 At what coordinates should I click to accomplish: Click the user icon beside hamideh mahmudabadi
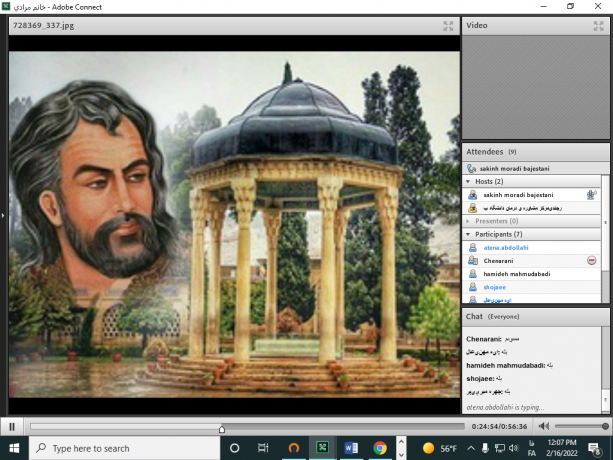tap(473, 274)
